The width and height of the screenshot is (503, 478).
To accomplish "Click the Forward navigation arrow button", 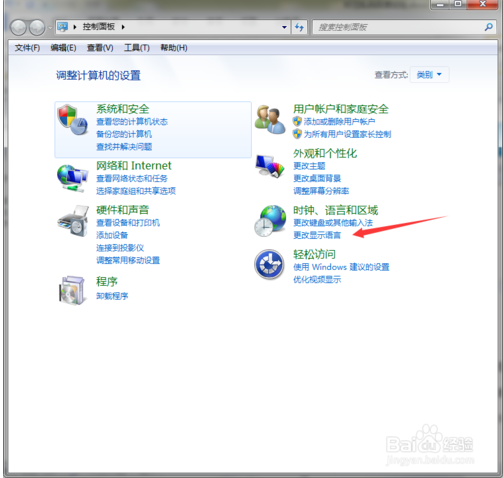I will coord(37,27).
